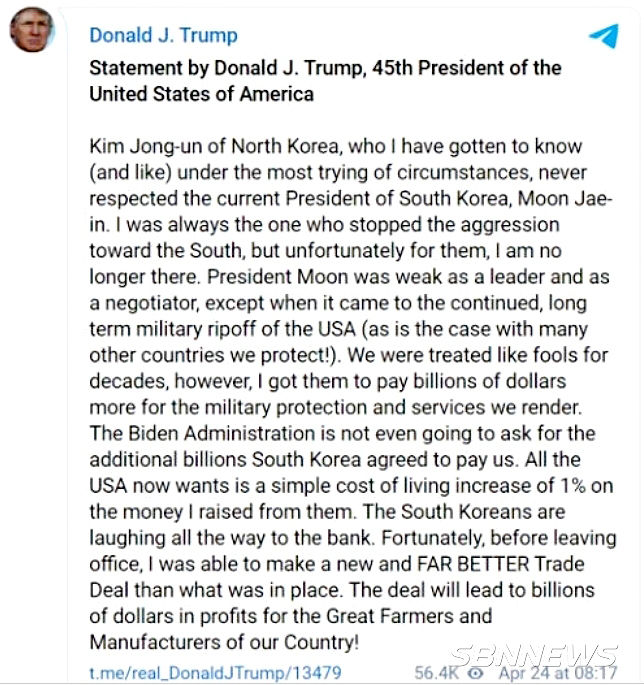Click the eye views icon
This screenshot has height=685, width=644.
[476, 673]
